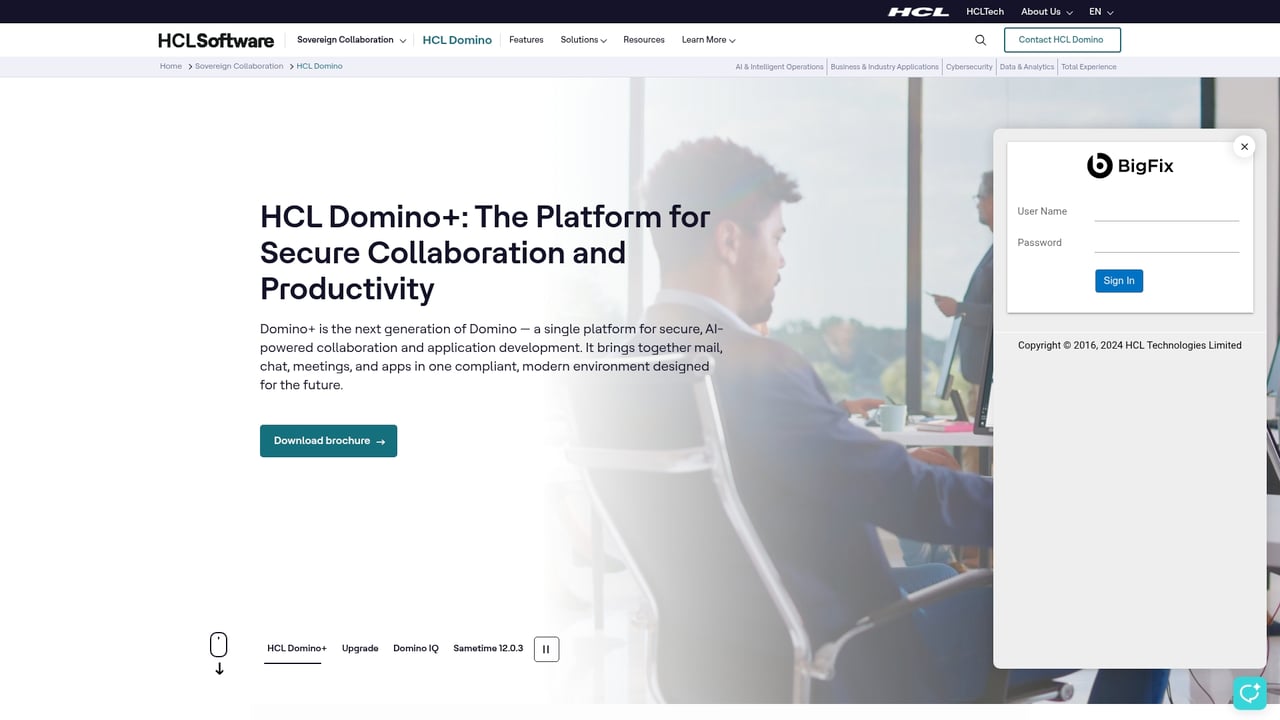The image size is (1280, 720).
Task: Click the HCLSoftware logo
Action: (215, 40)
